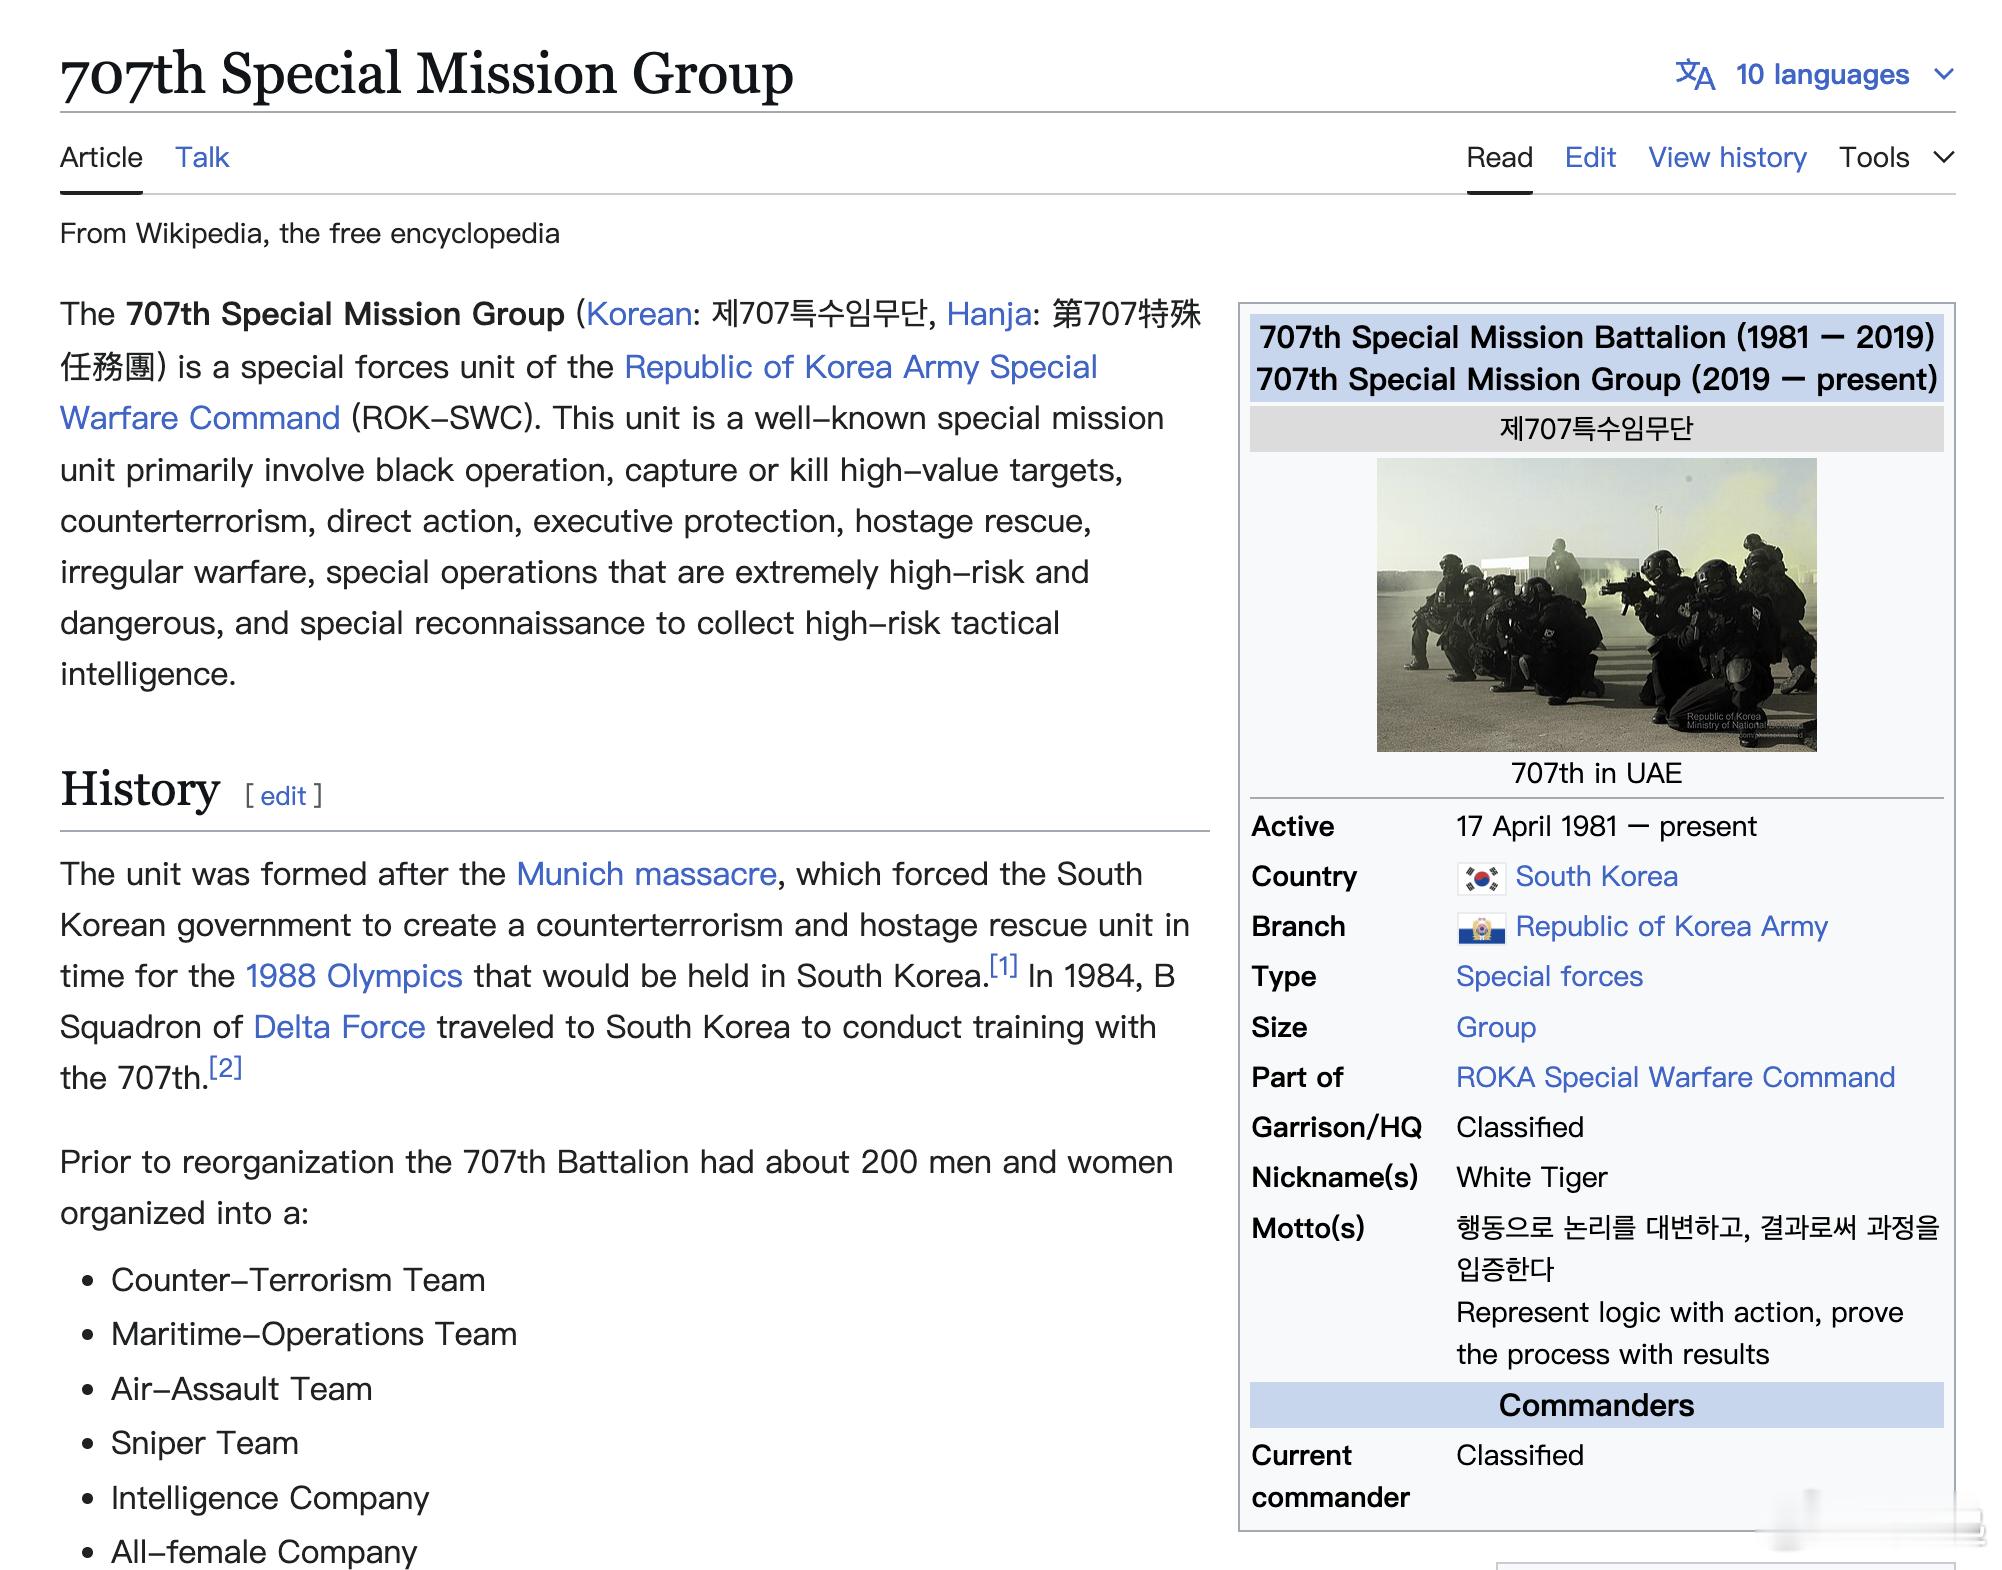Select the Article tab

[101, 158]
